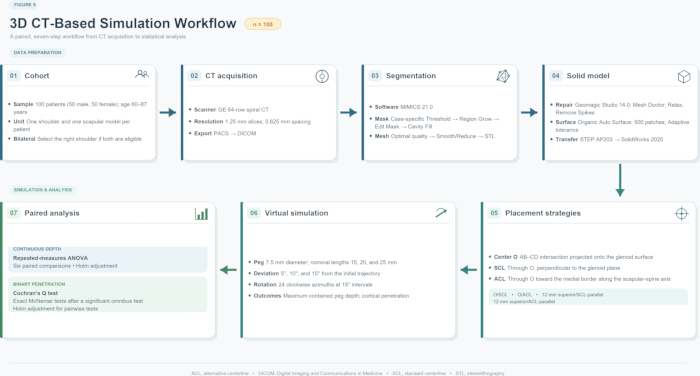The width and height of the screenshot is (700, 376).
Task: Click the Sample 100 patients bullet
Action: [78, 108]
